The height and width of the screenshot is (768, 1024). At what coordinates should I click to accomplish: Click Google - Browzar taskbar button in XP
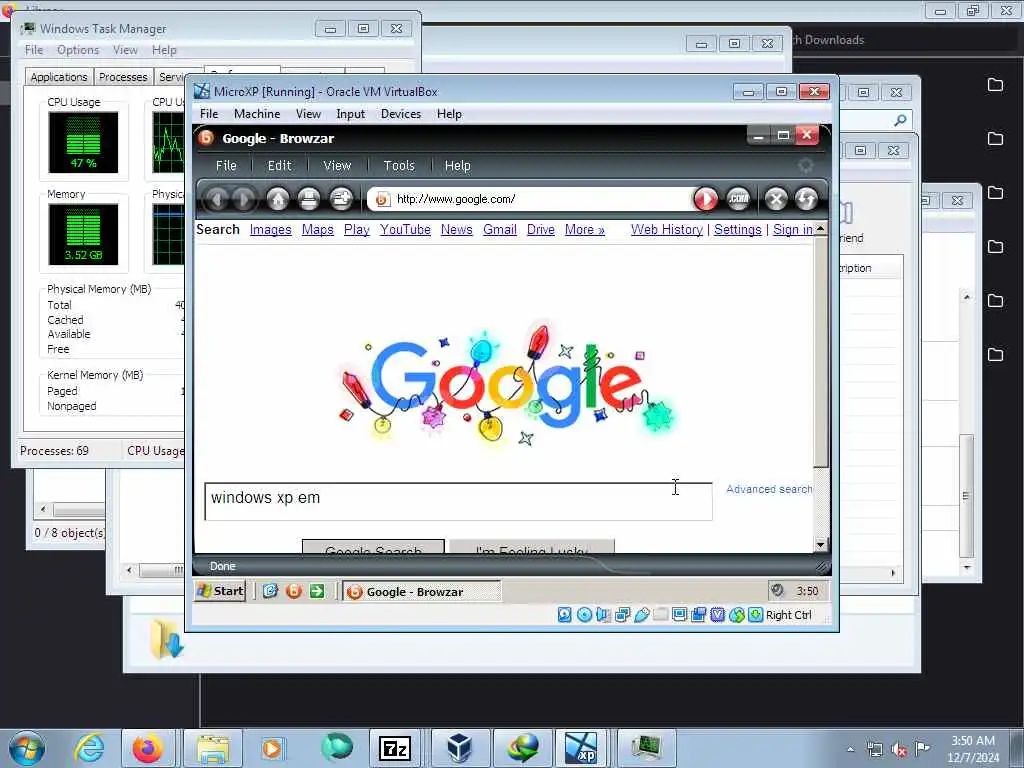point(422,592)
